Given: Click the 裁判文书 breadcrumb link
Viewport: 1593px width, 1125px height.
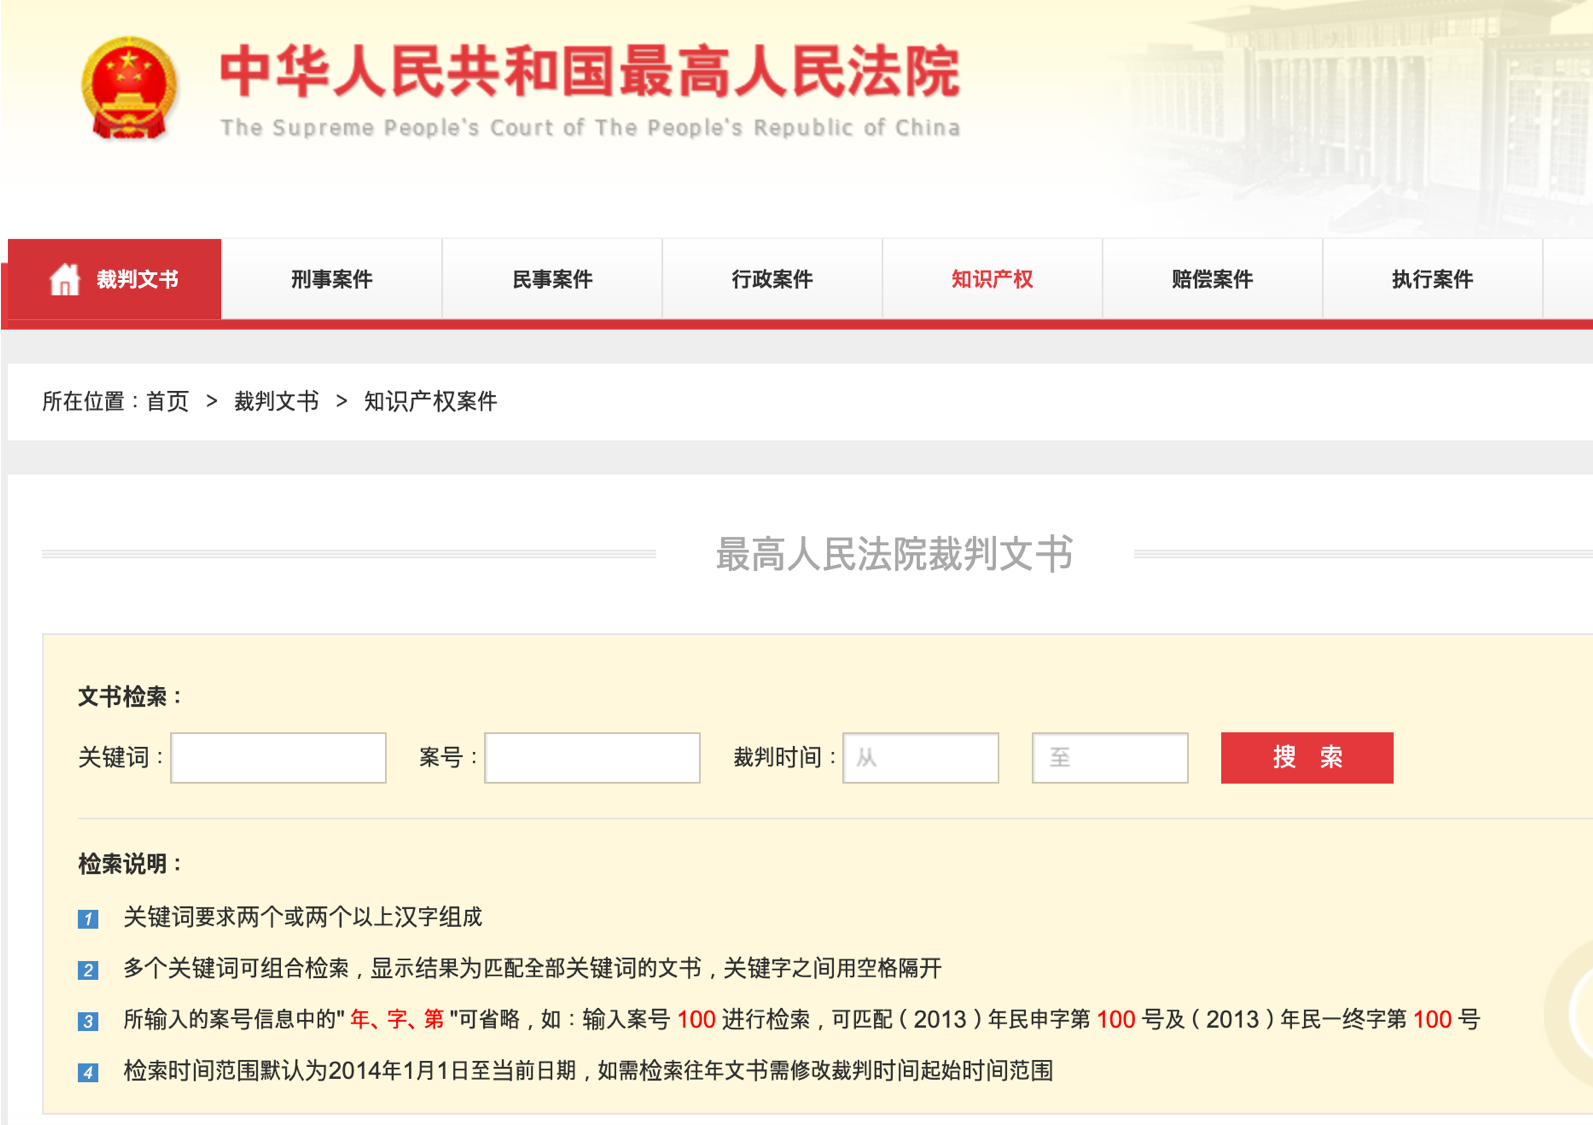Looking at the screenshot, I should click(276, 401).
